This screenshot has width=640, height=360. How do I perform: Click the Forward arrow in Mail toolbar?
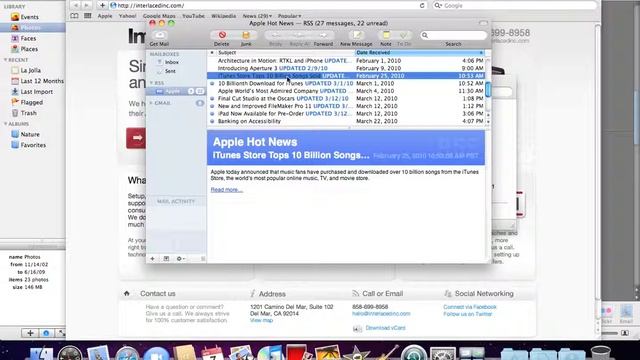tap(323, 36)
